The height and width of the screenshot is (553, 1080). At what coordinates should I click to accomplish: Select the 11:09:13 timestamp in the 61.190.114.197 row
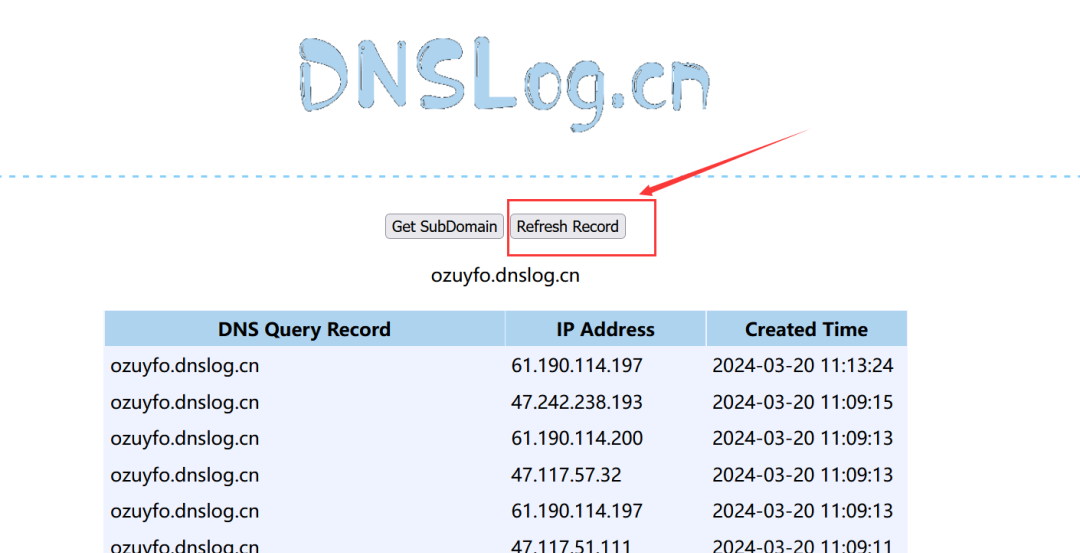click(x=802, y=511)
